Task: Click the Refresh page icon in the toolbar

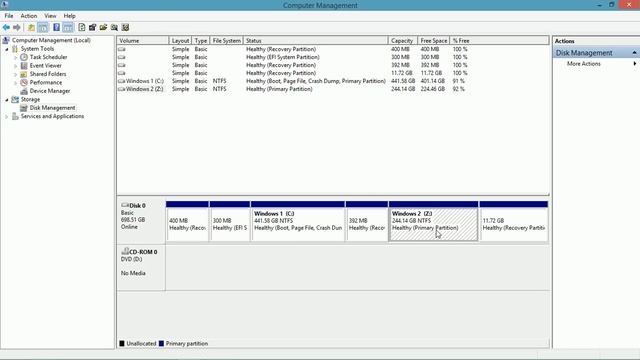Action: [82, 27]
